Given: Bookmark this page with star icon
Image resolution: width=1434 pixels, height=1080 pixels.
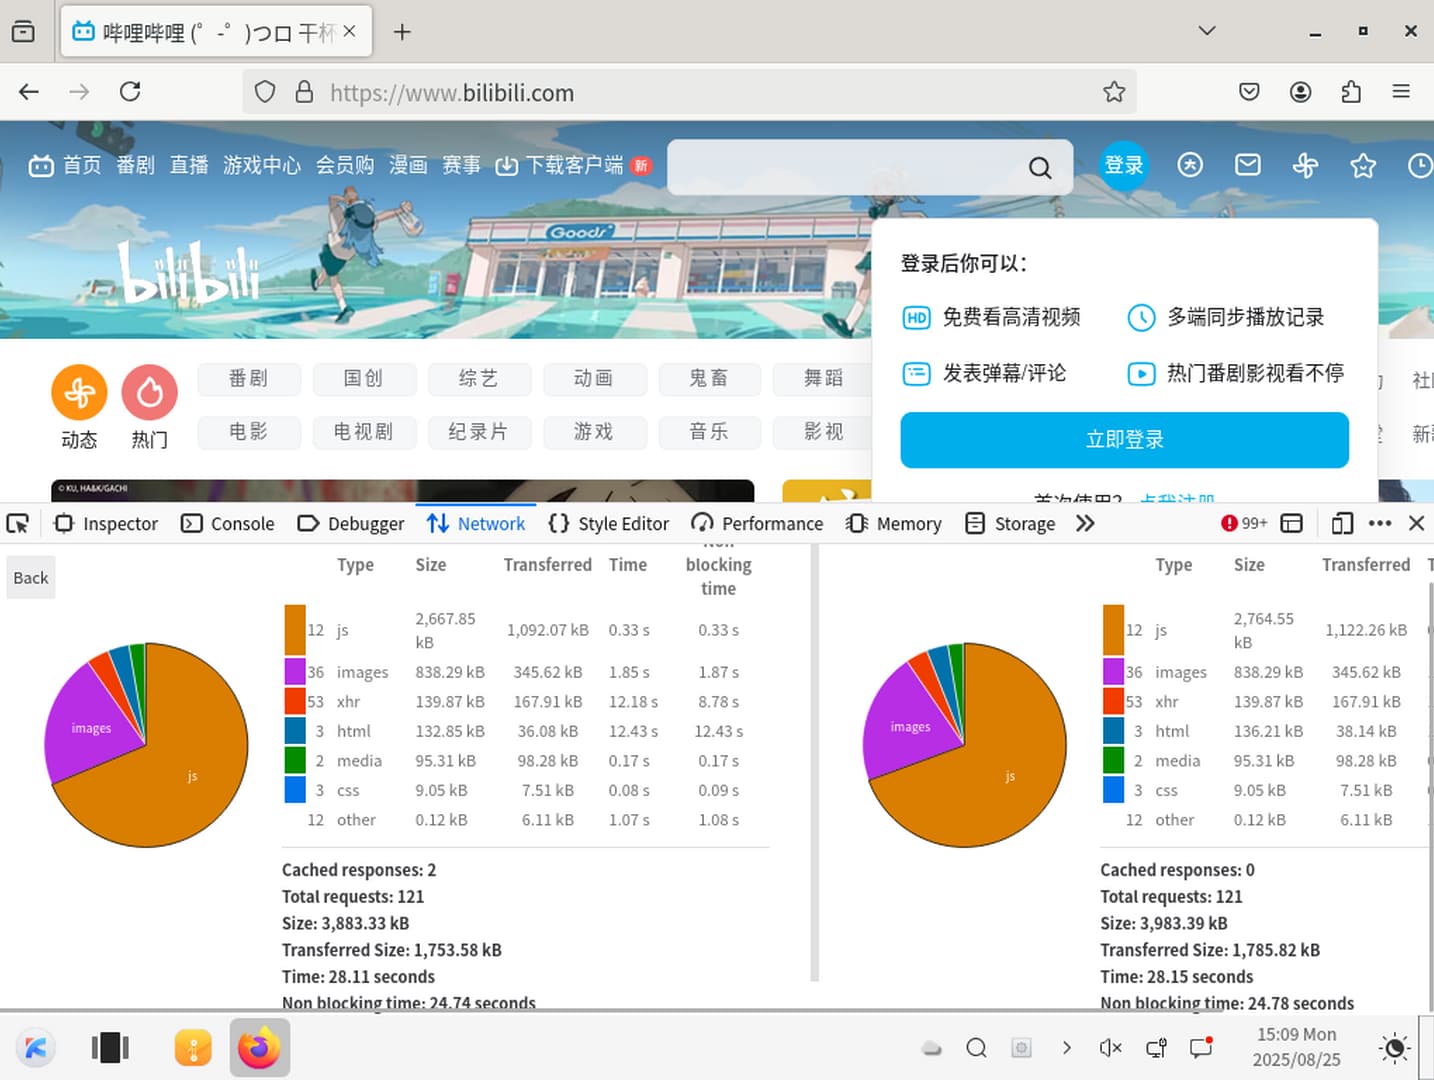Looking at the screenshot, I should [x=1114, y=92].
